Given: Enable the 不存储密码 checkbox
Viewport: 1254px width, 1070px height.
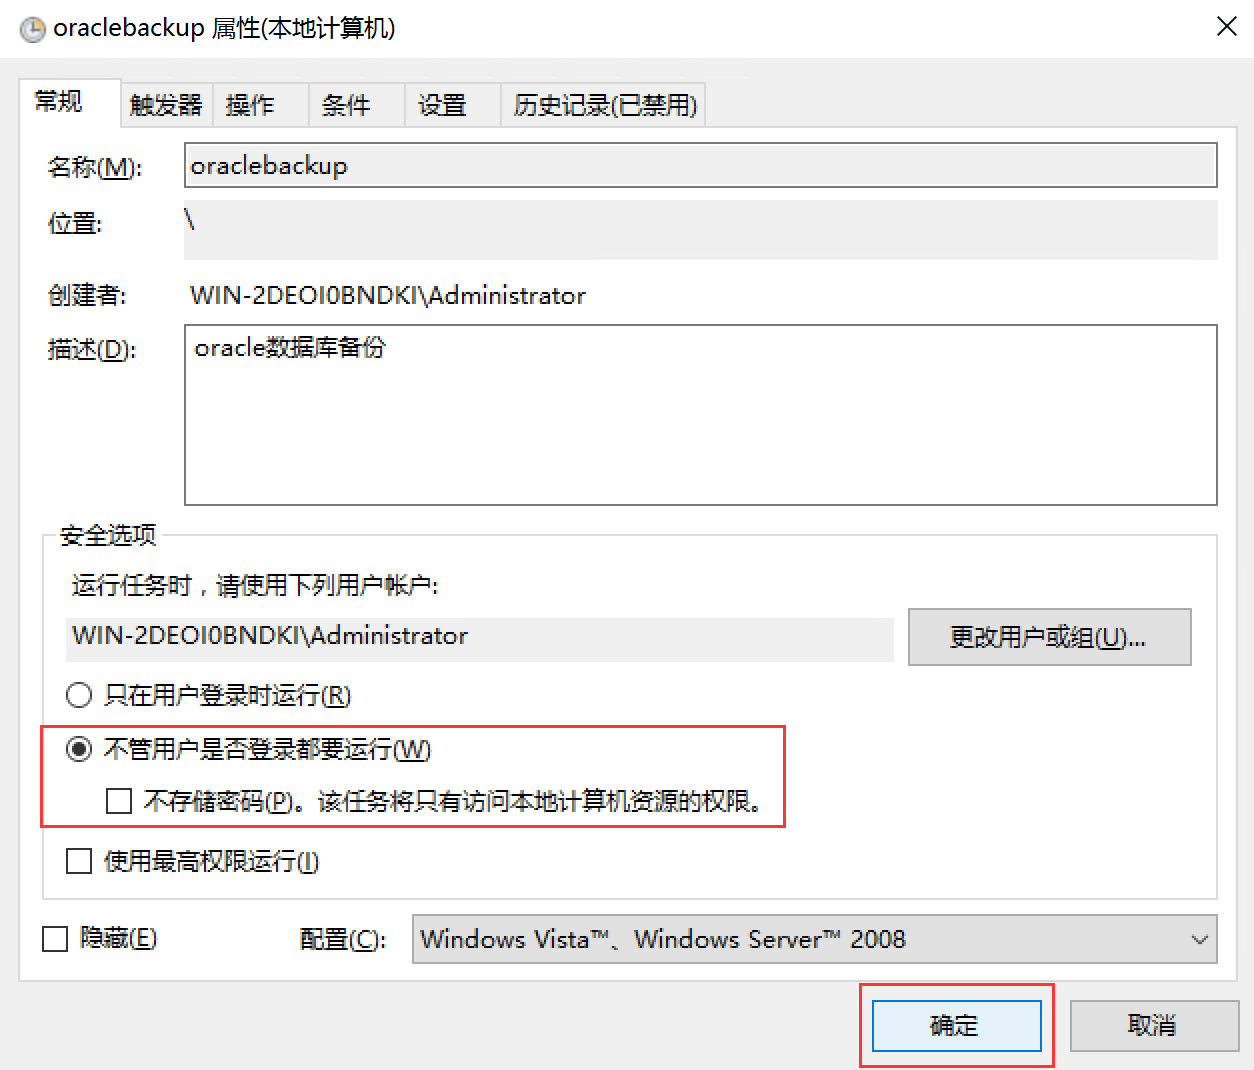Looking at the screenshot, I should tap(119, 801).
